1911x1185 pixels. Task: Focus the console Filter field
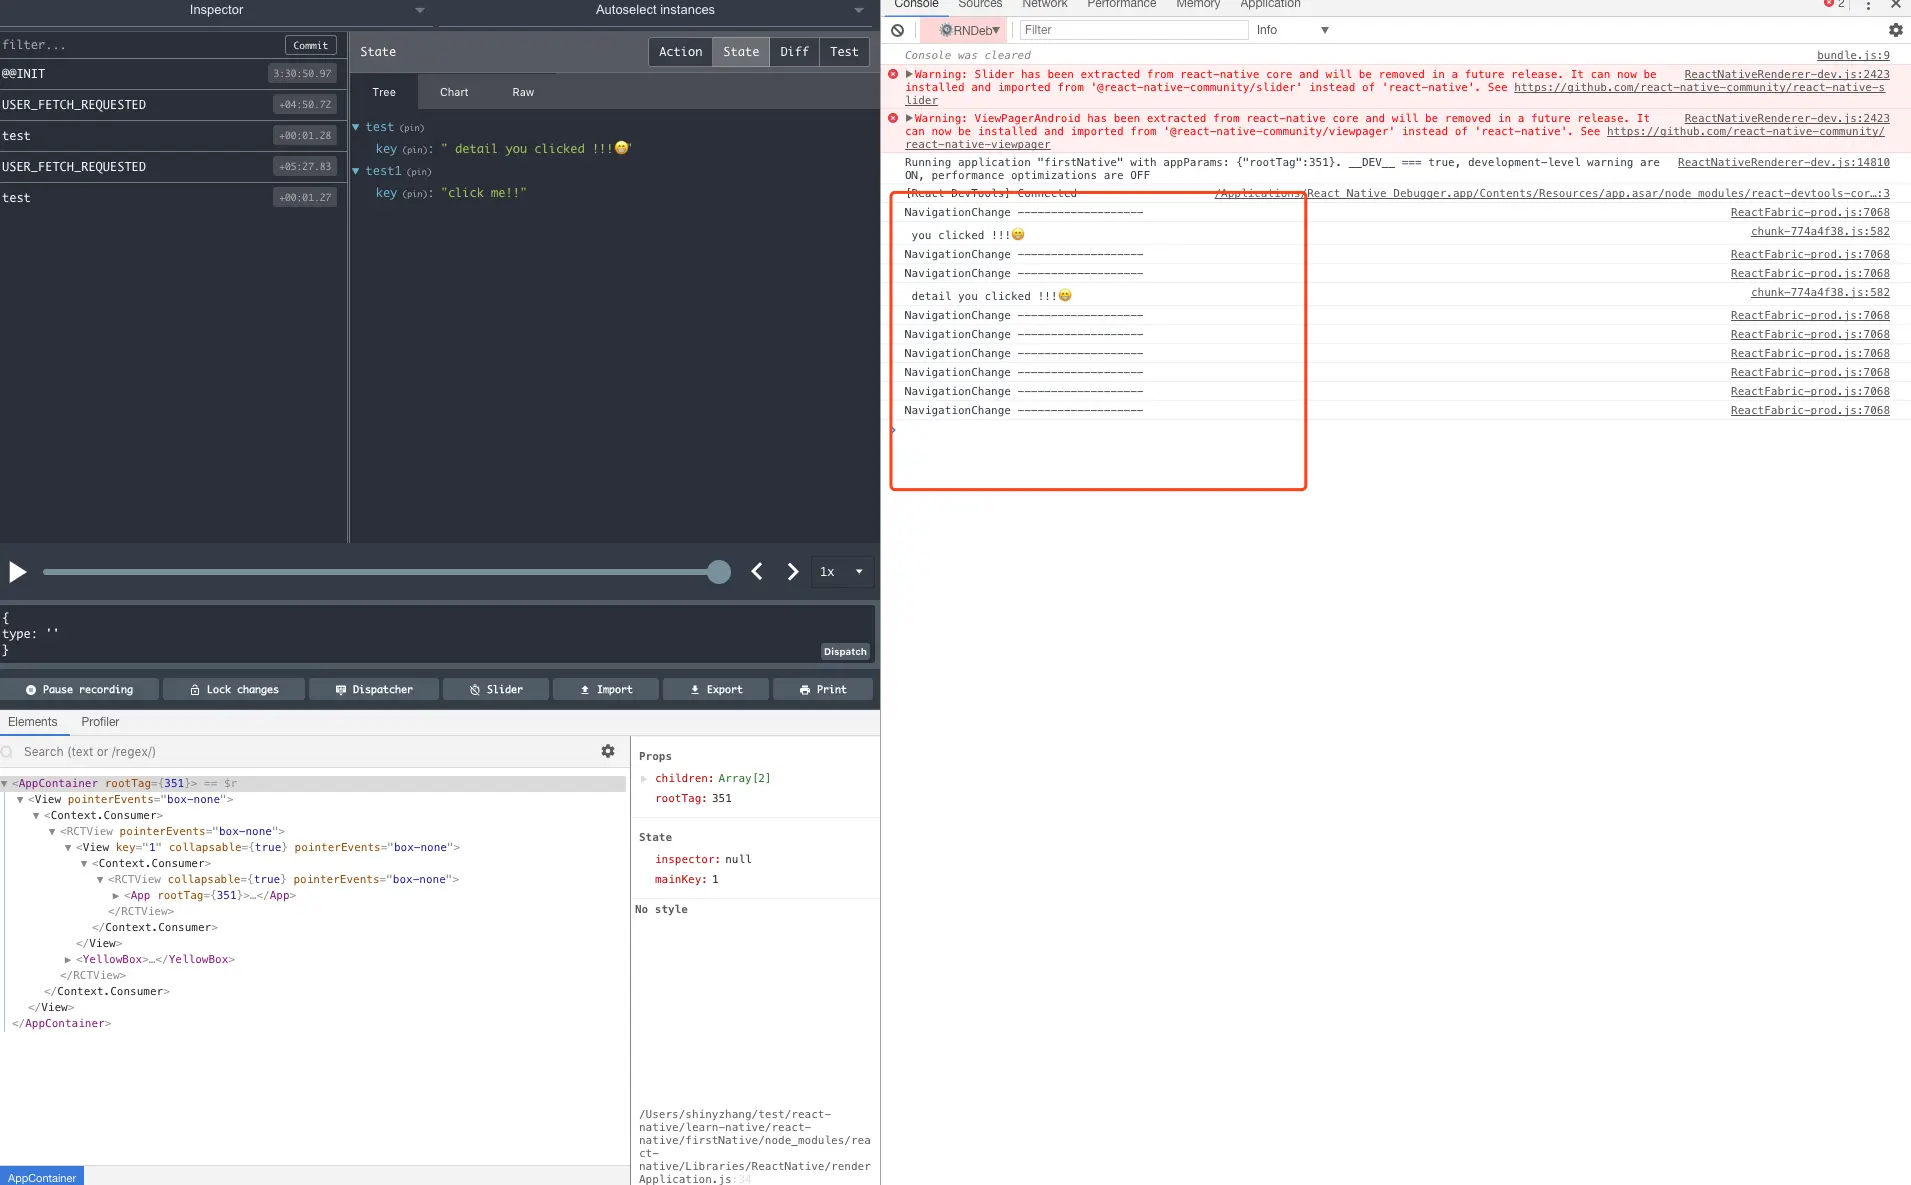(x=1134, y=30)
